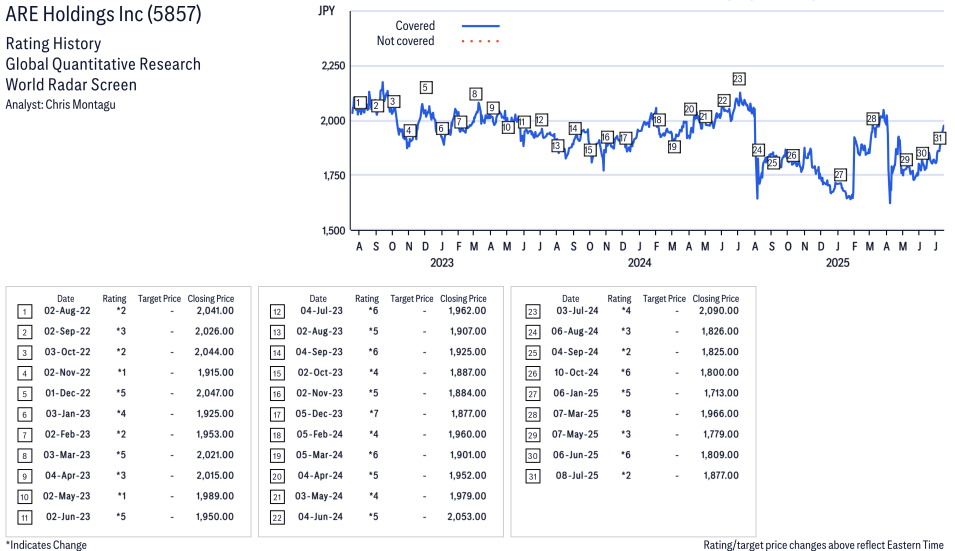955x551 pixels.
Task: Click closing price 1,713.00
Action: [x=721, y=393]
